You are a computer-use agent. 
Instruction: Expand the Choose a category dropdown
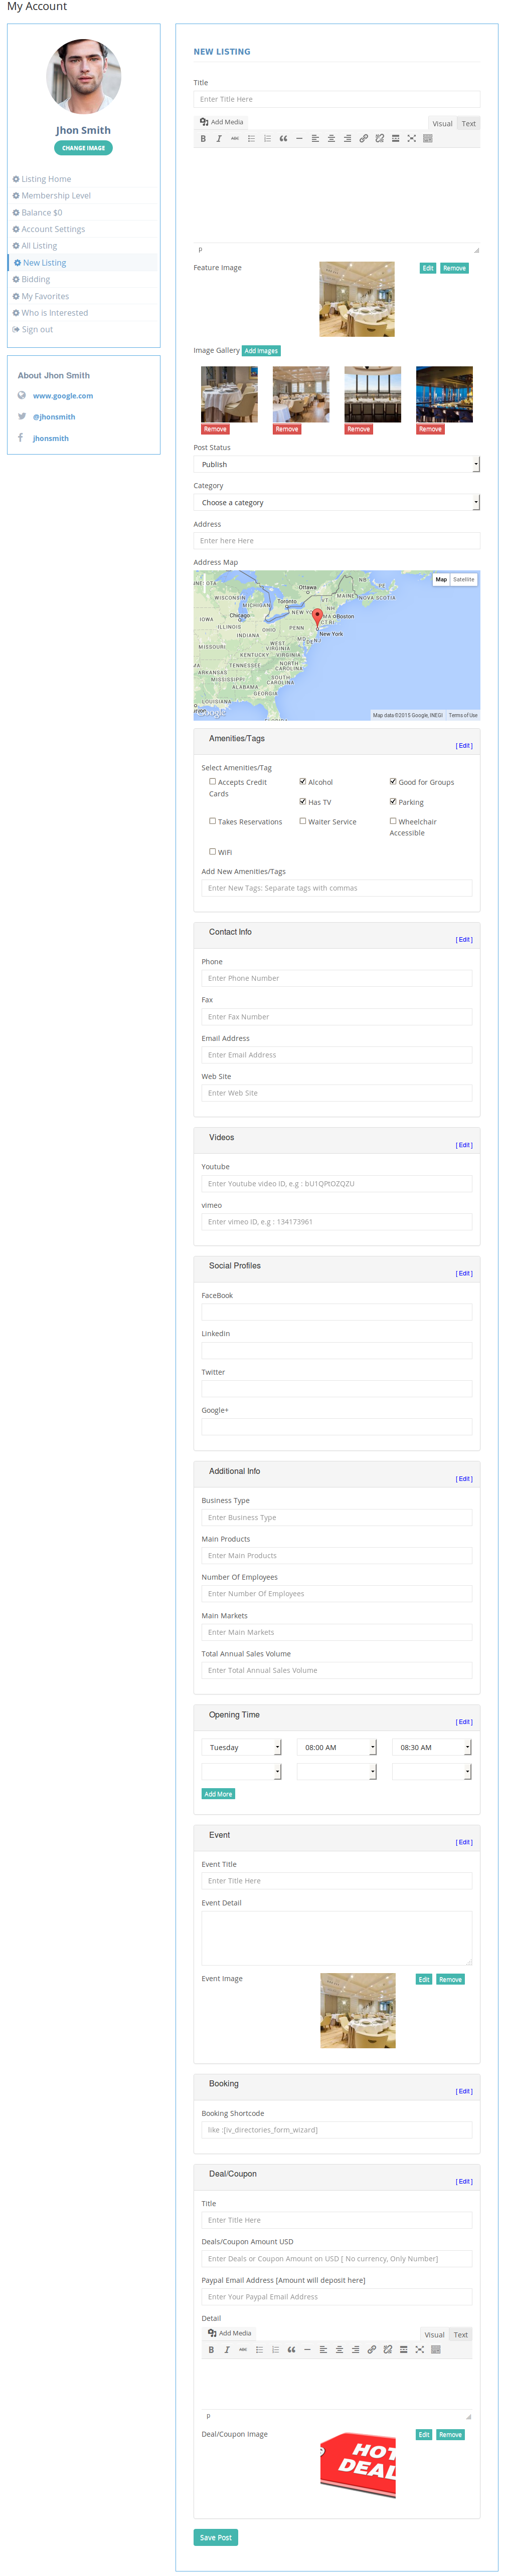336,502
